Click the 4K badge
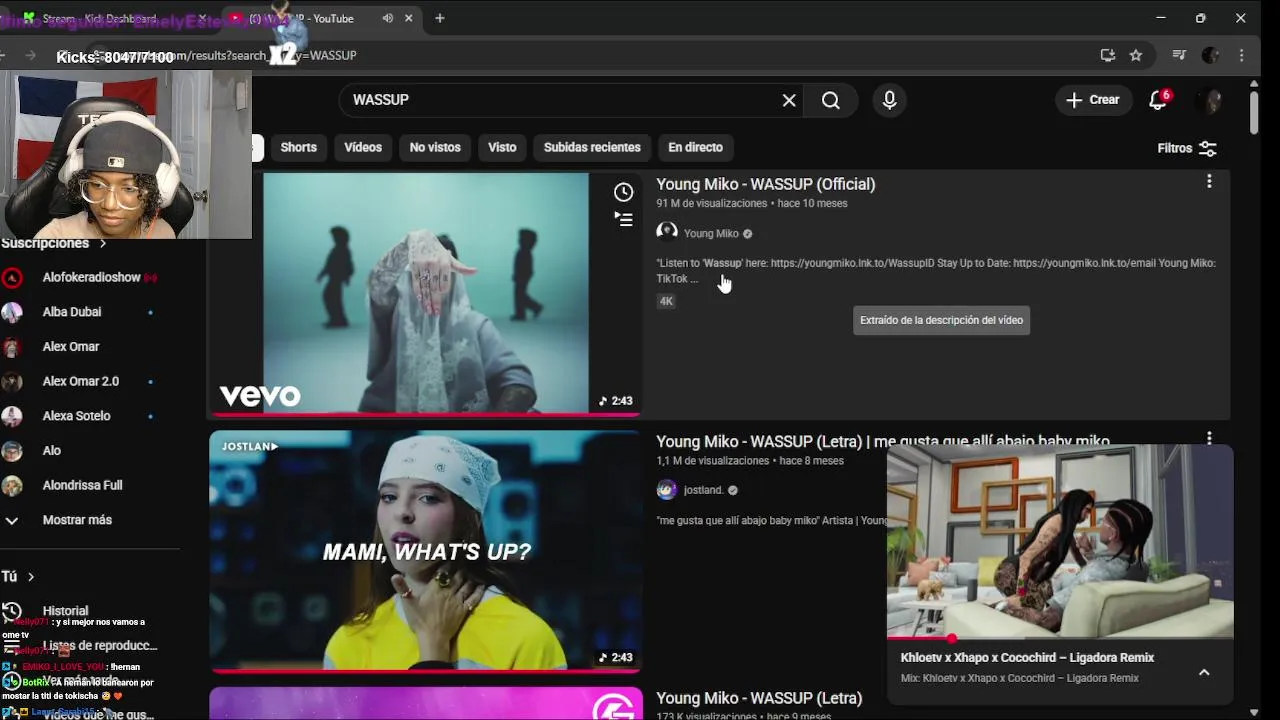Viewport: 1280px width, 720px height. point(666,301)
